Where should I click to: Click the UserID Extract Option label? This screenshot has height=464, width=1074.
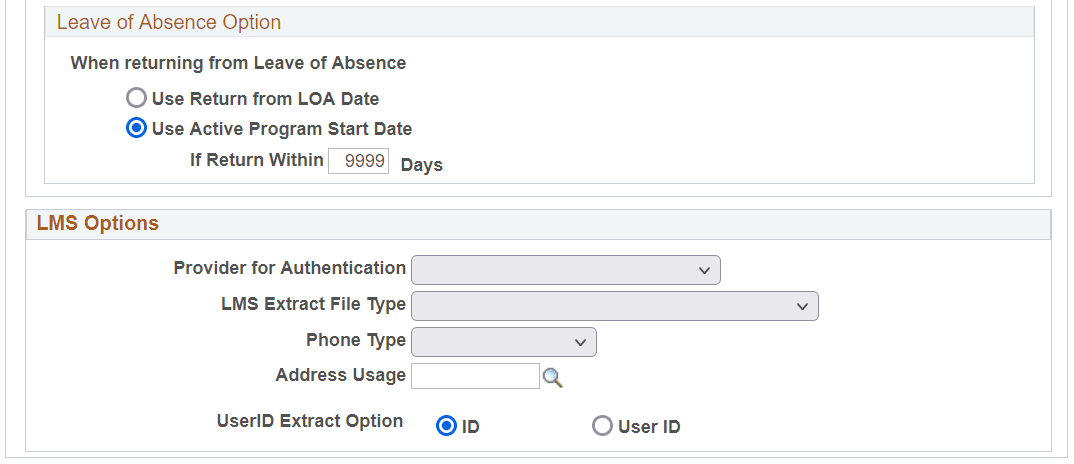(x=310, y=421)
